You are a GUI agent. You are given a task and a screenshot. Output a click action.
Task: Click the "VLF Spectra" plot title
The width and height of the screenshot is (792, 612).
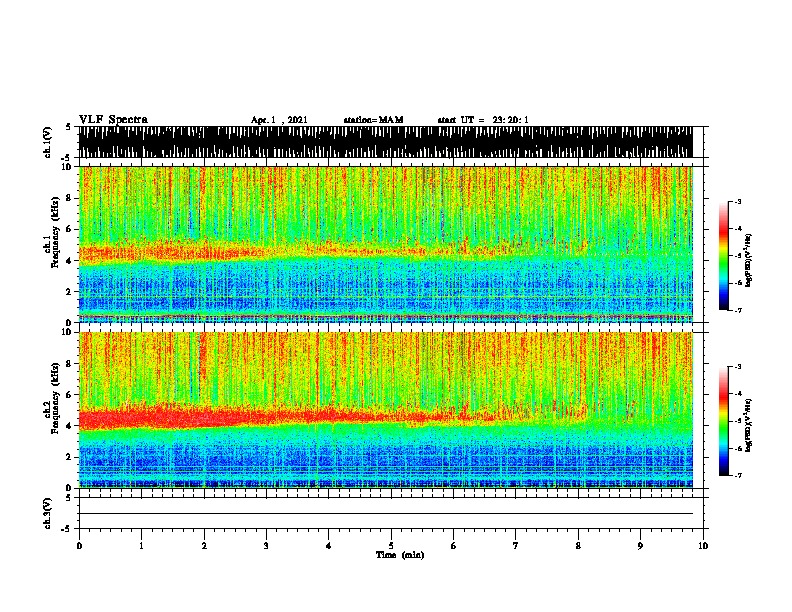pos(113,120)
